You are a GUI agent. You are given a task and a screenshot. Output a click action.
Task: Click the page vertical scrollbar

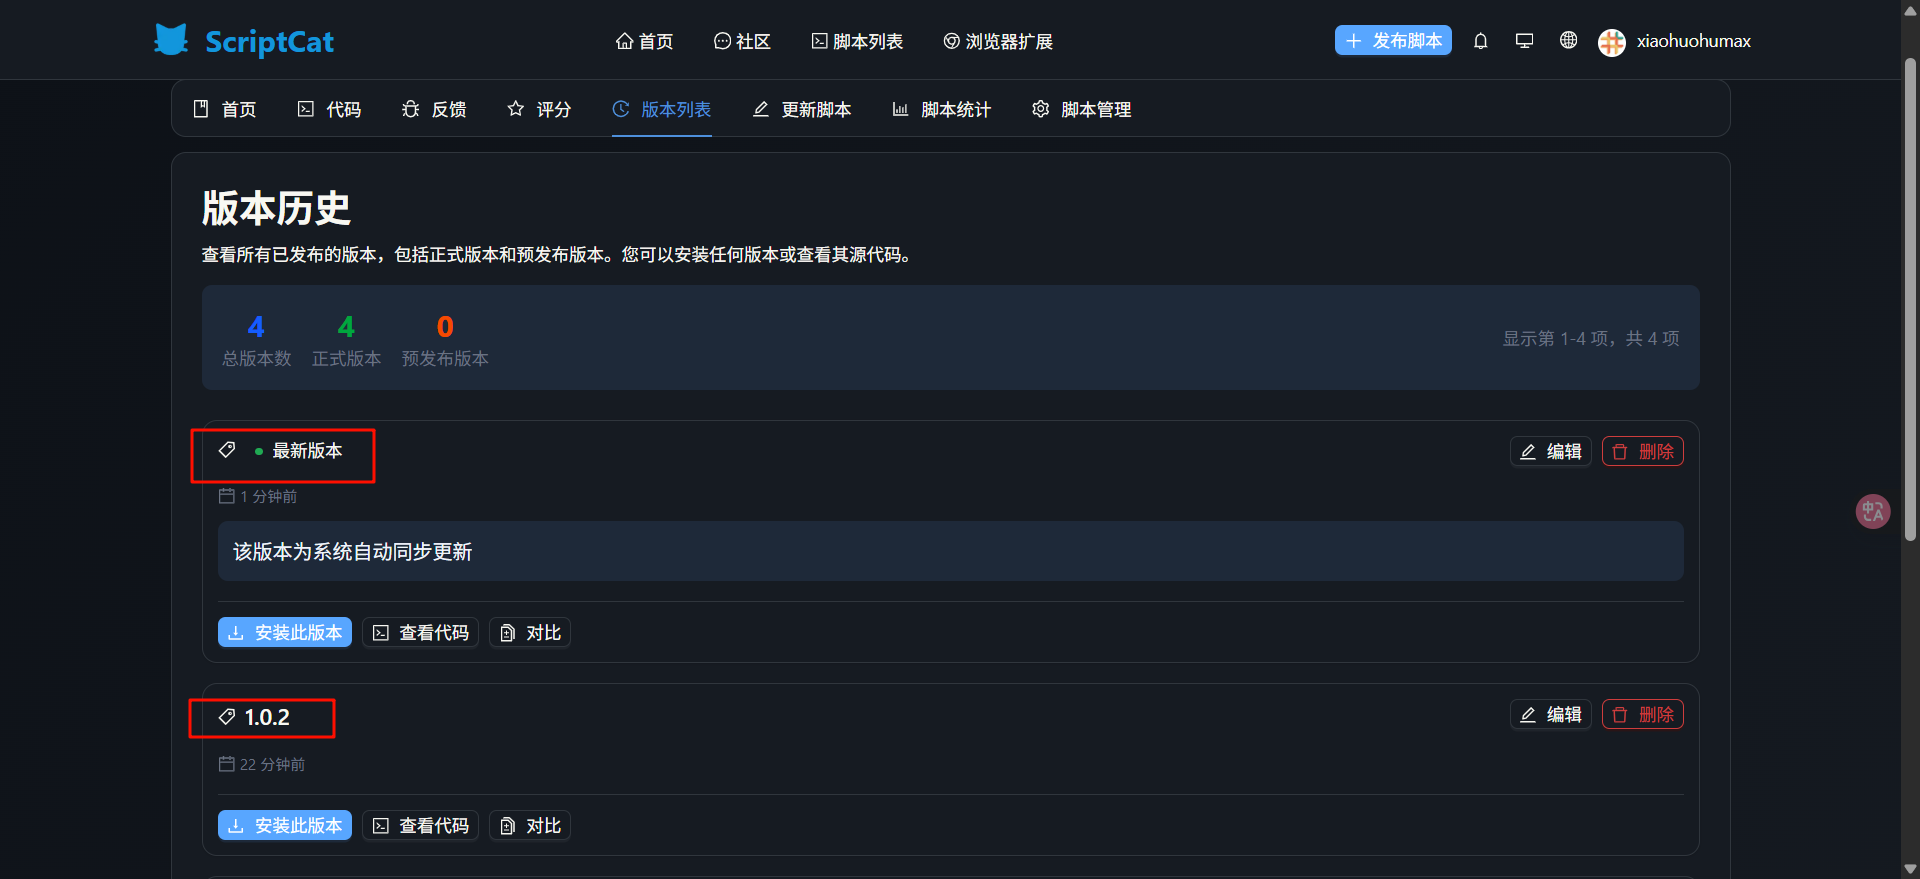[x=1910, y=300]
